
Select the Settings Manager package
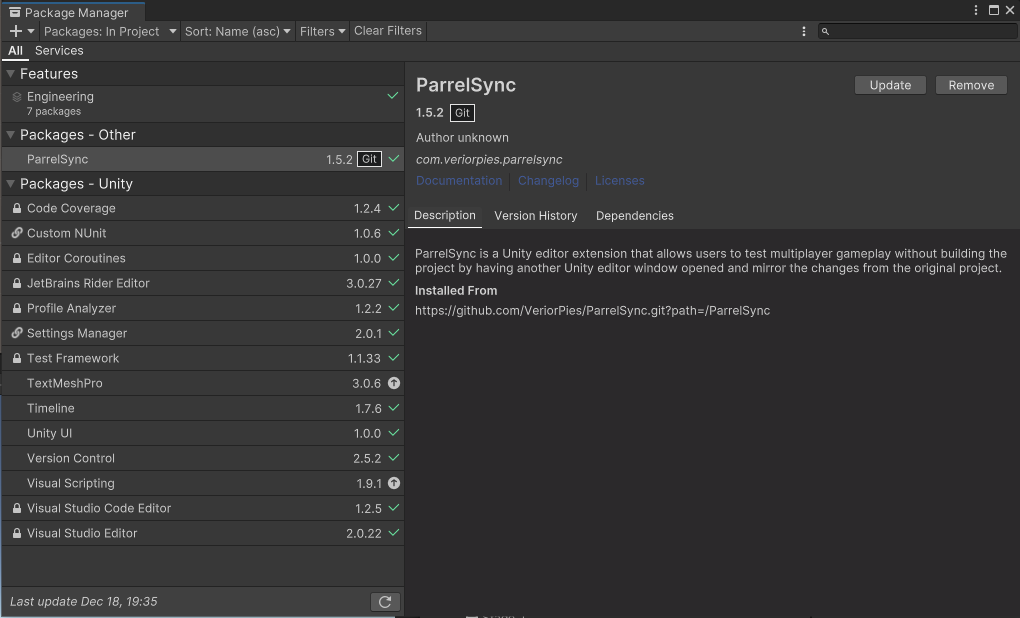(x=203, y=333)
